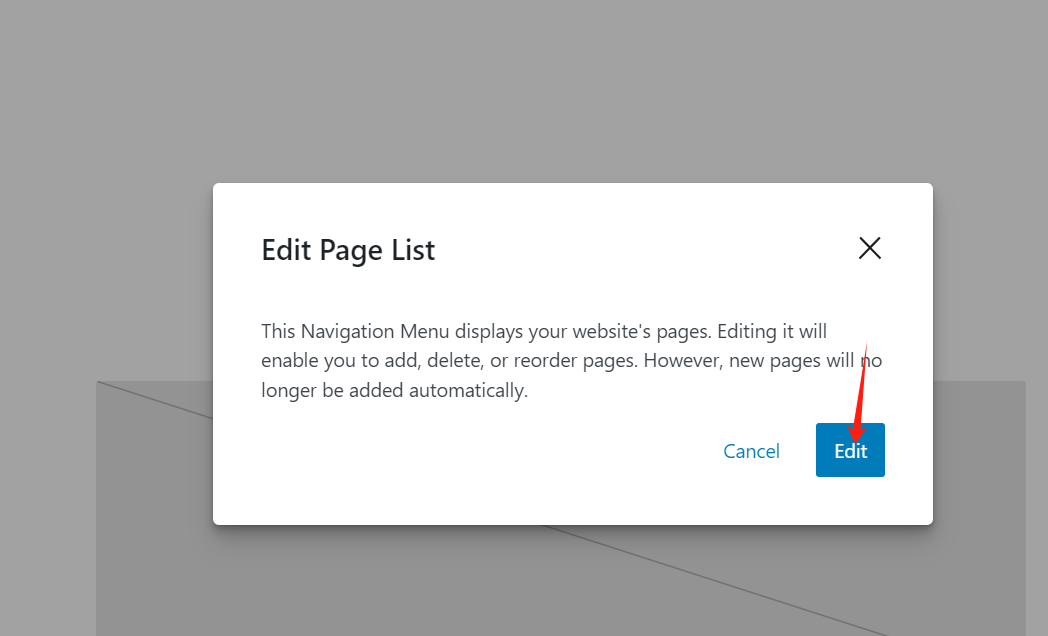Click the Edit Page List heading
This screenshot has width=1048, height=636.
click(348, 250)
